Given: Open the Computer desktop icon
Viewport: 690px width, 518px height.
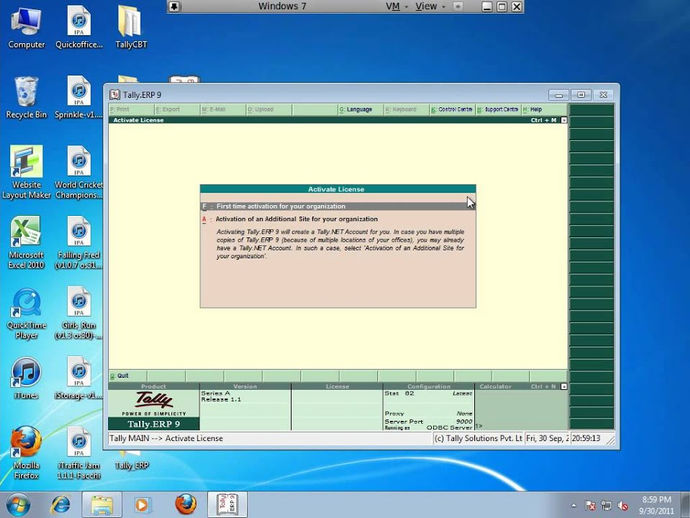Looking at the screenshot, I should 26,26.
